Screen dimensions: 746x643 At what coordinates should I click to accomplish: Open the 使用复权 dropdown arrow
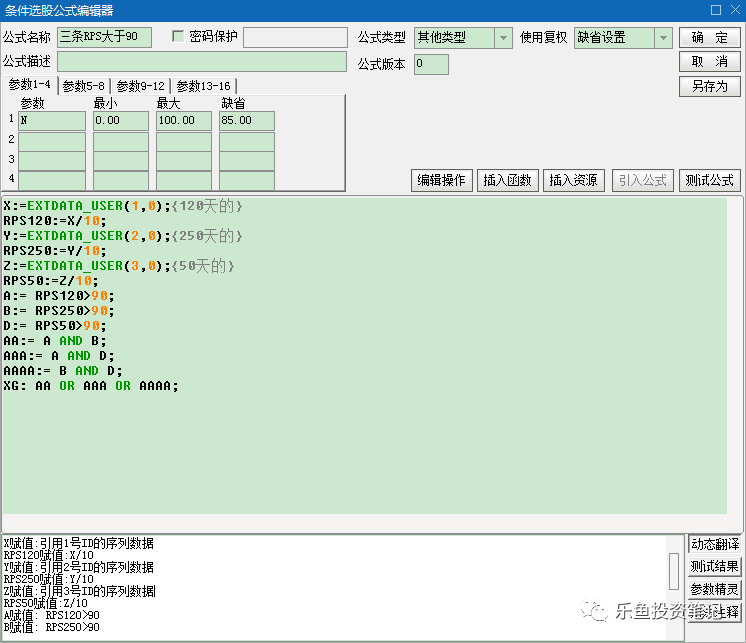click(x=663, y=38)
